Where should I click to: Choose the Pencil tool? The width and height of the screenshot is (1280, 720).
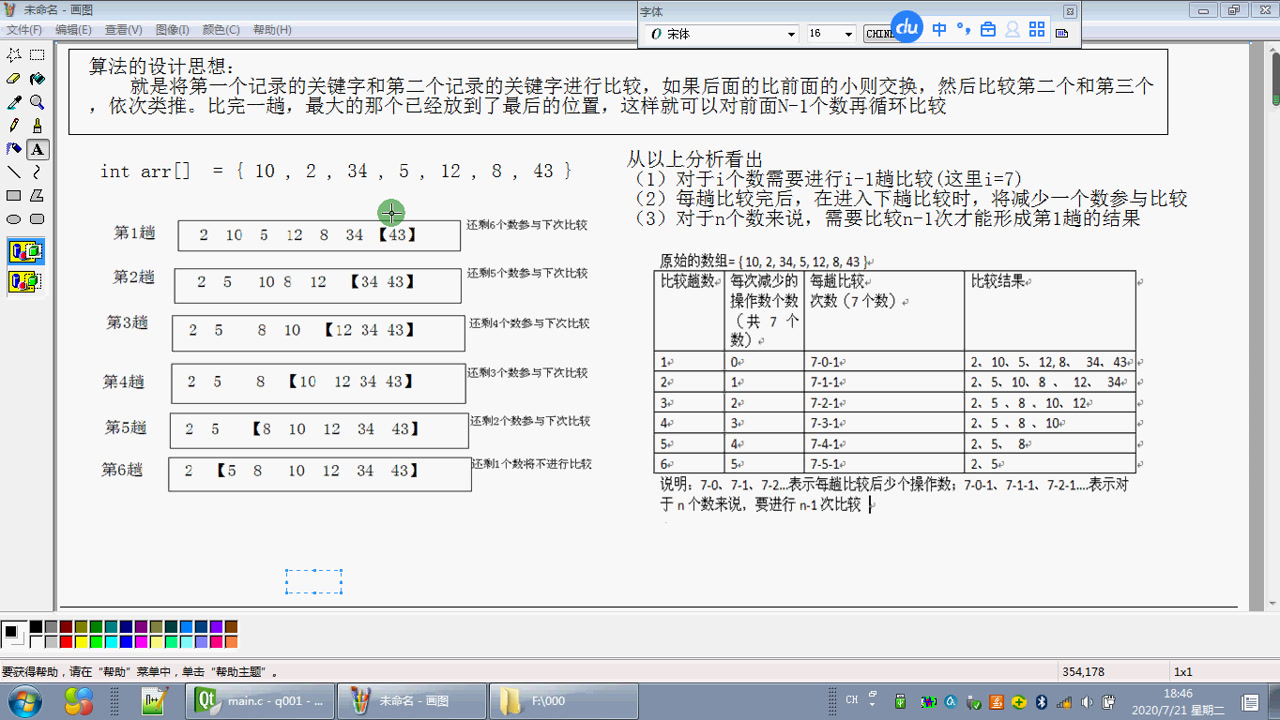[x=14, y=126]
